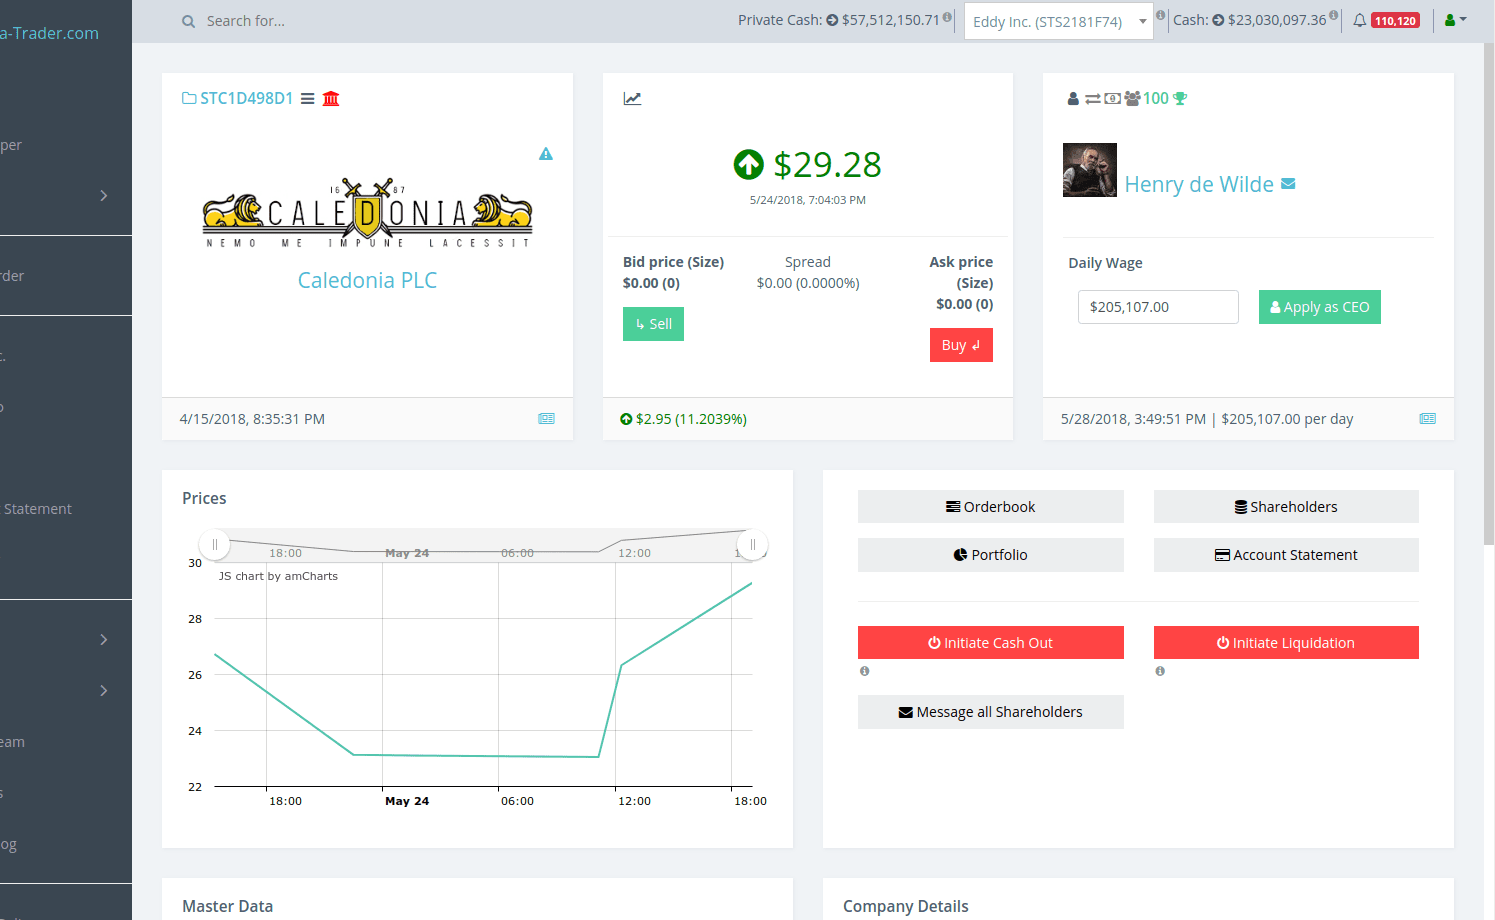Open the user account dropdown at top right

coord(1456,20)
